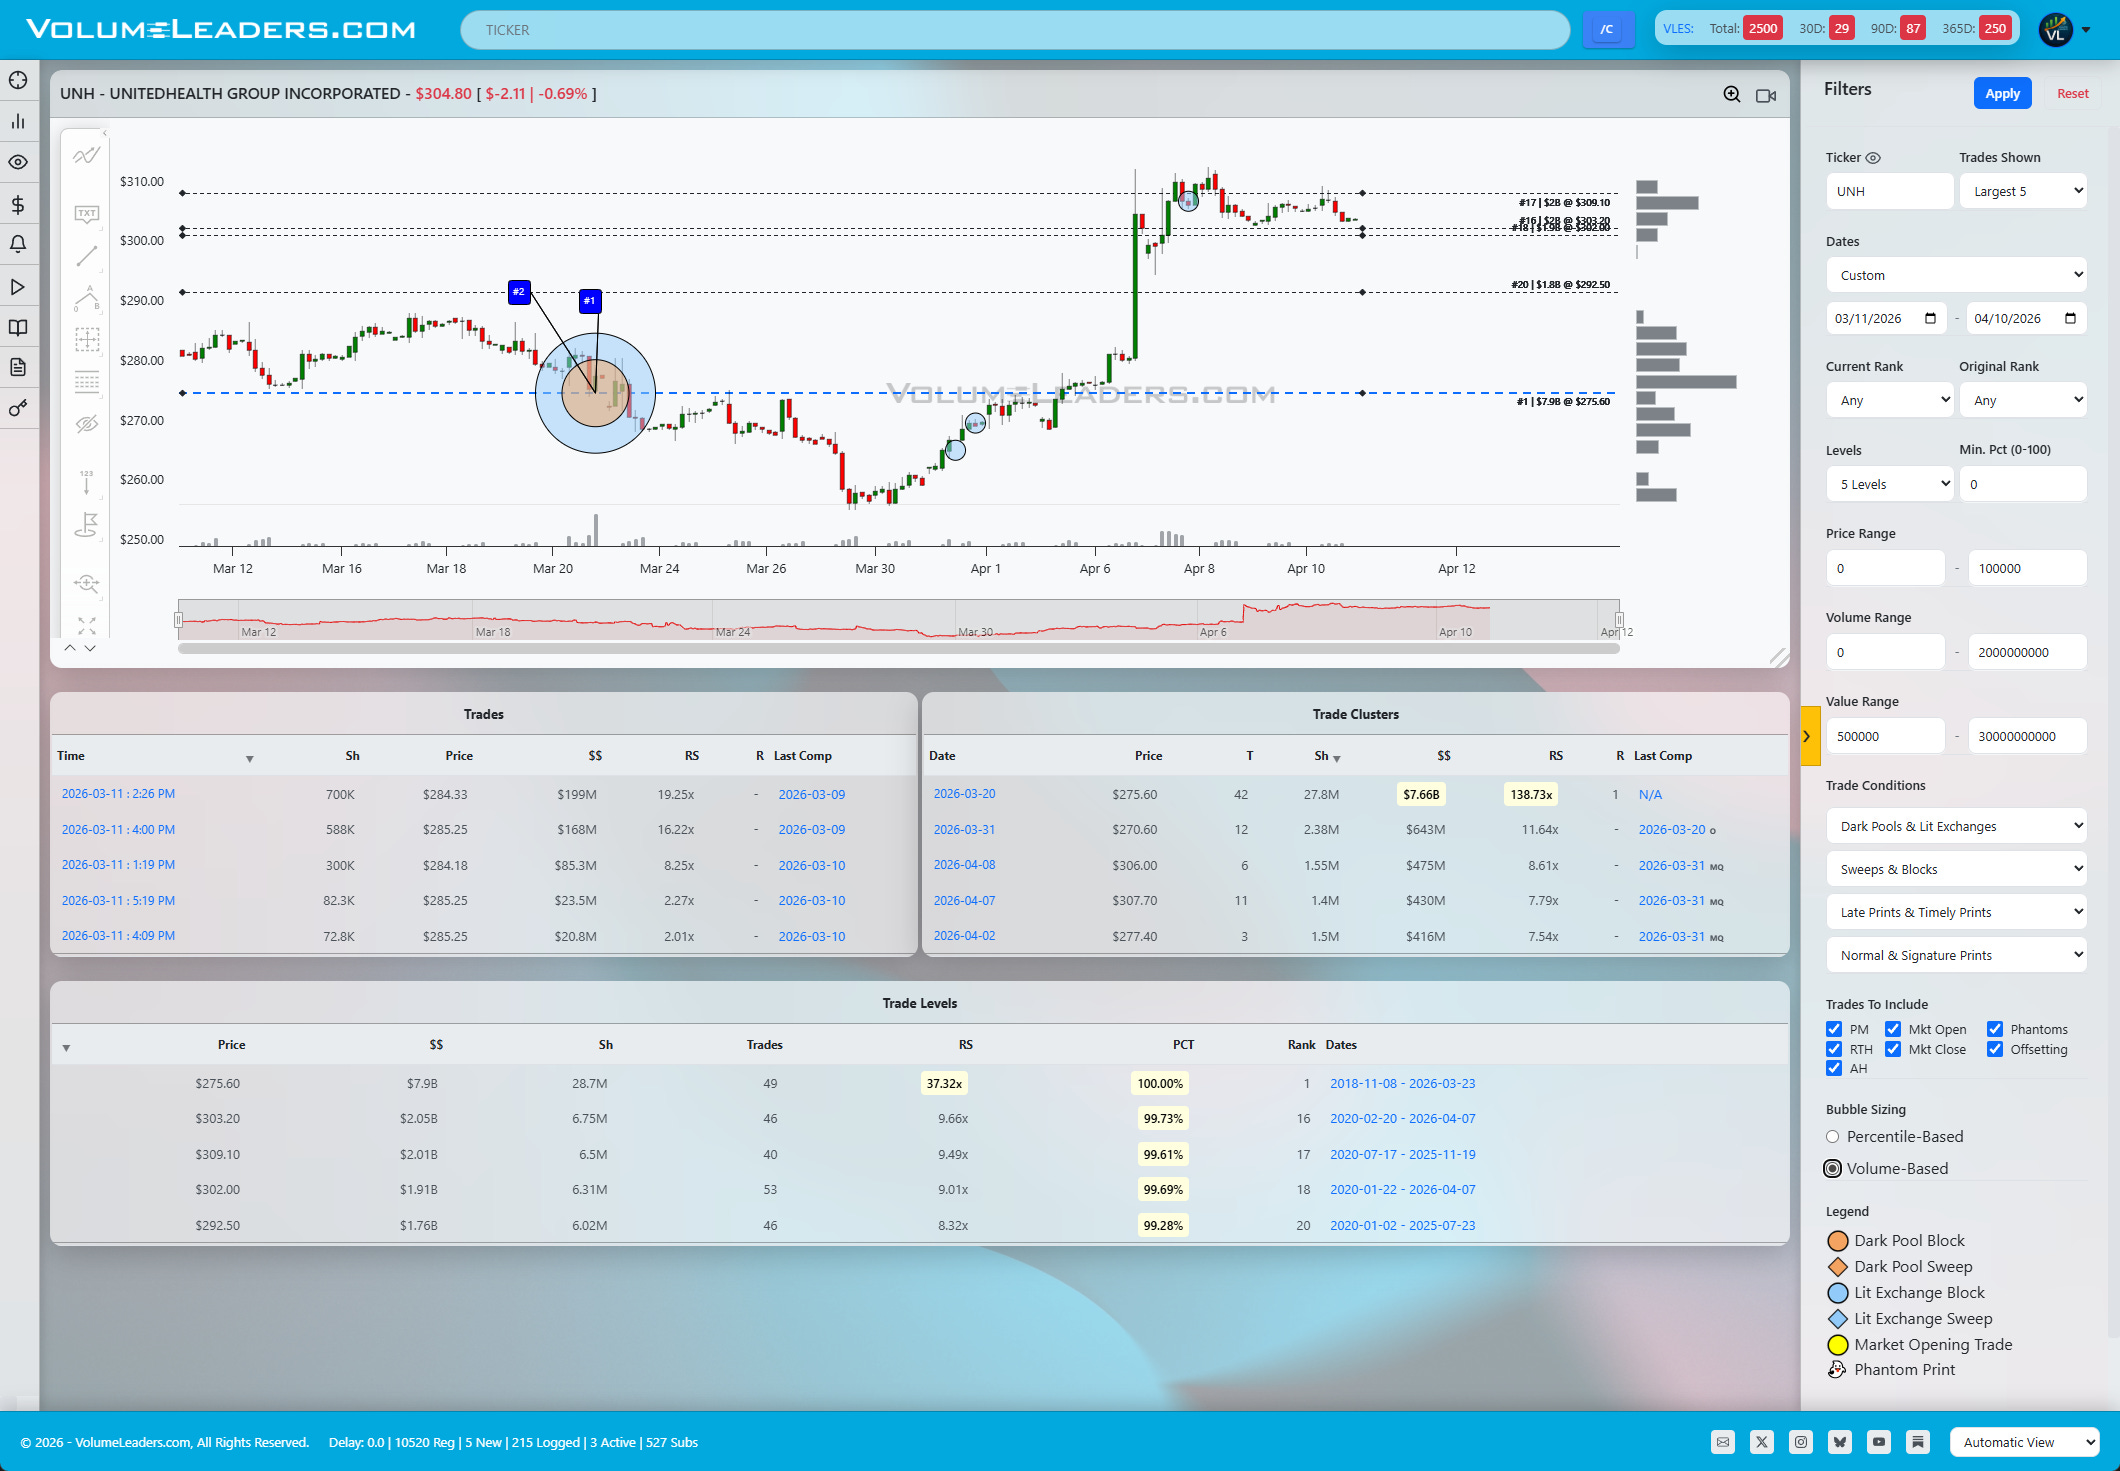Click the chart range navigator's left handle

(179, 619)
